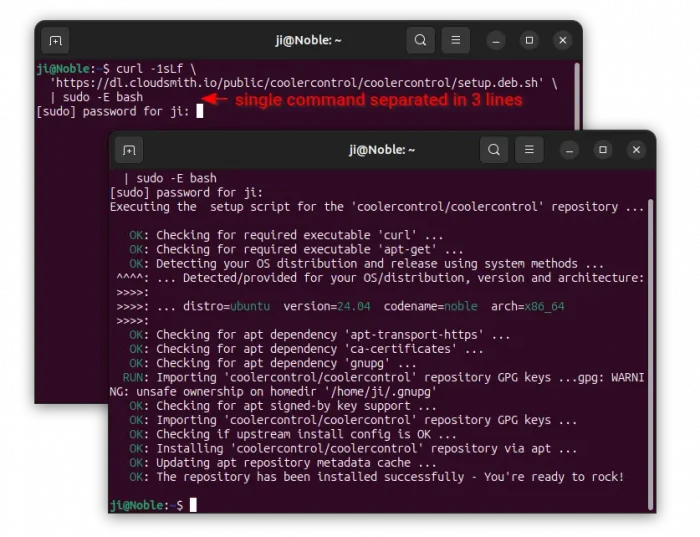
Task: Click the 'apt-transport-https' dependency line
Action: tap(320, 335)
